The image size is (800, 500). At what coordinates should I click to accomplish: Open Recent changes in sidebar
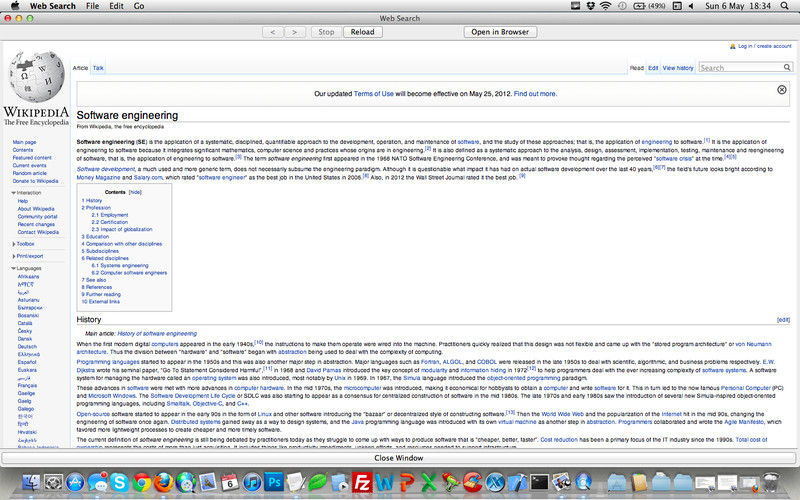(x=36, y=224)
